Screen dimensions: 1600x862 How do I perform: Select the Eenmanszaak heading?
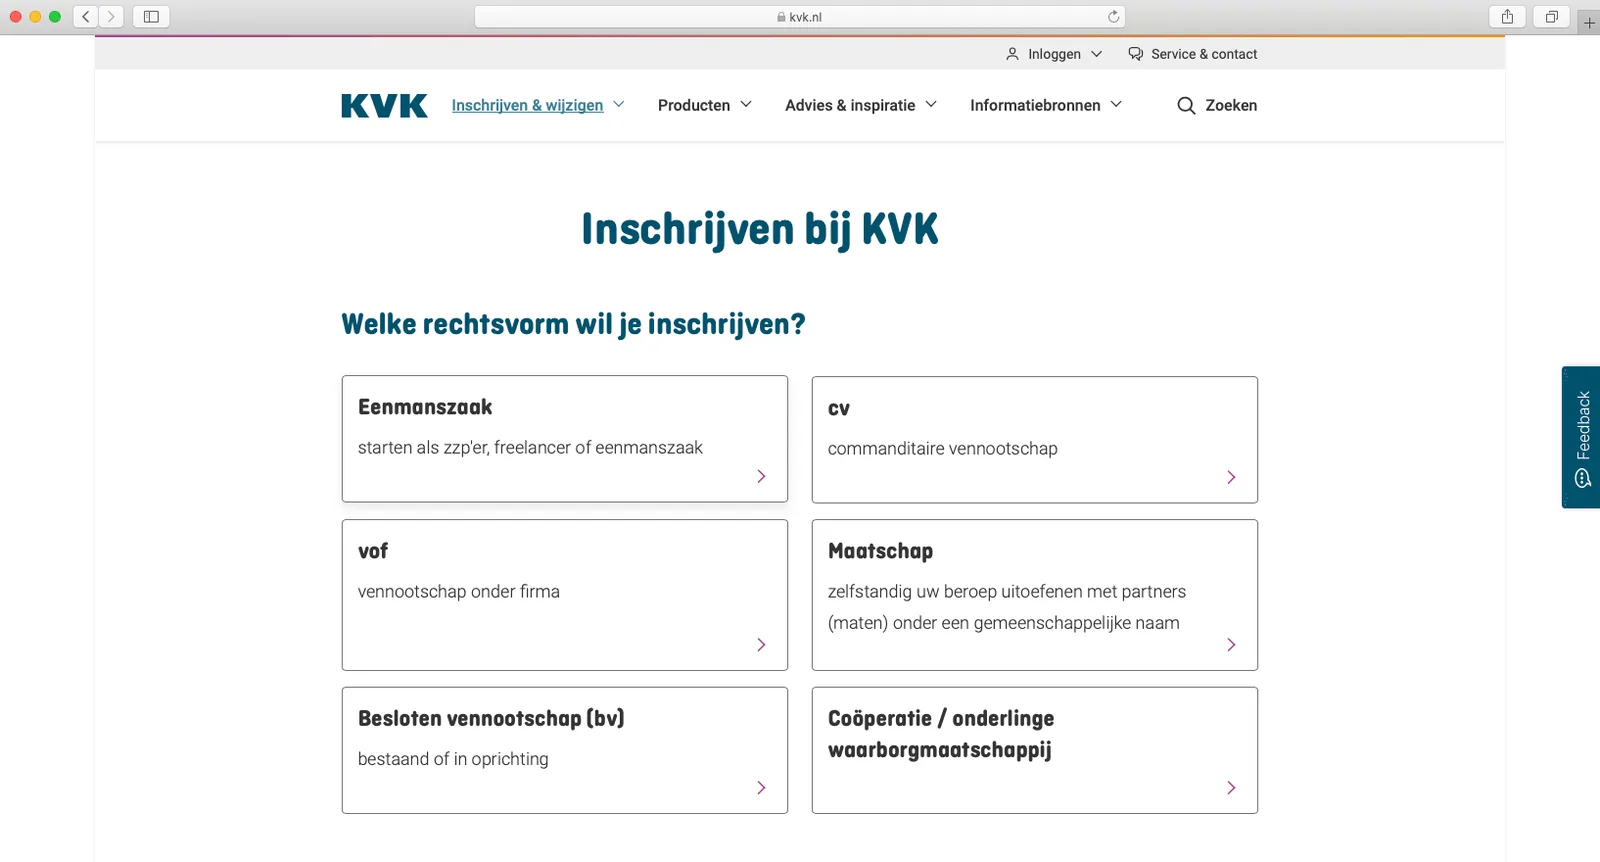click(425, 407)
